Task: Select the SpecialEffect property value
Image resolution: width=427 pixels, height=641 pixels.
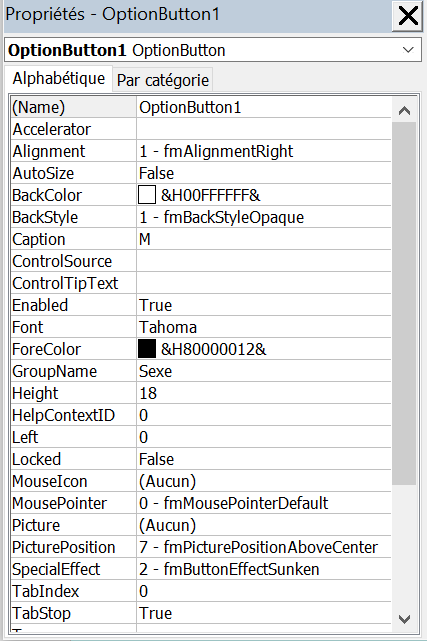Action: pos(264,569)
